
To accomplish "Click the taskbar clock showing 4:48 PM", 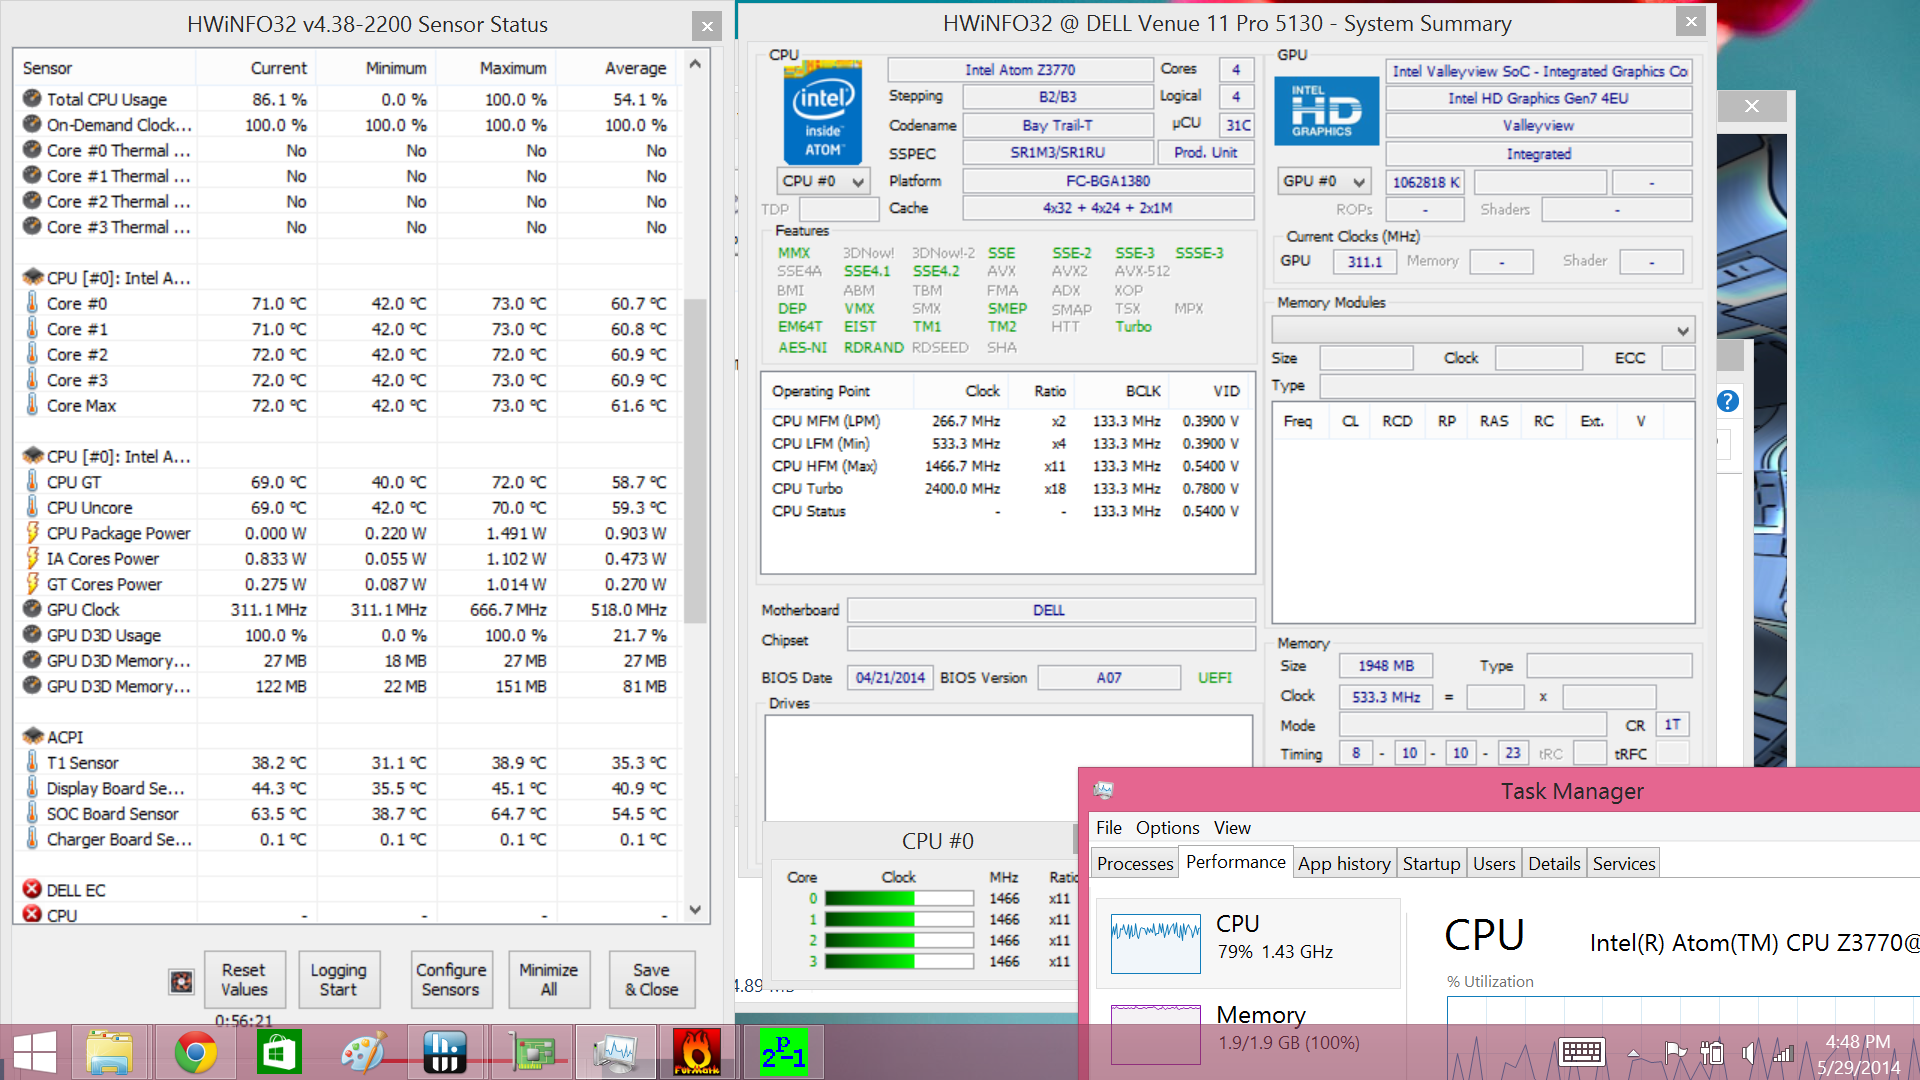I will (x=1858, y=1041).
